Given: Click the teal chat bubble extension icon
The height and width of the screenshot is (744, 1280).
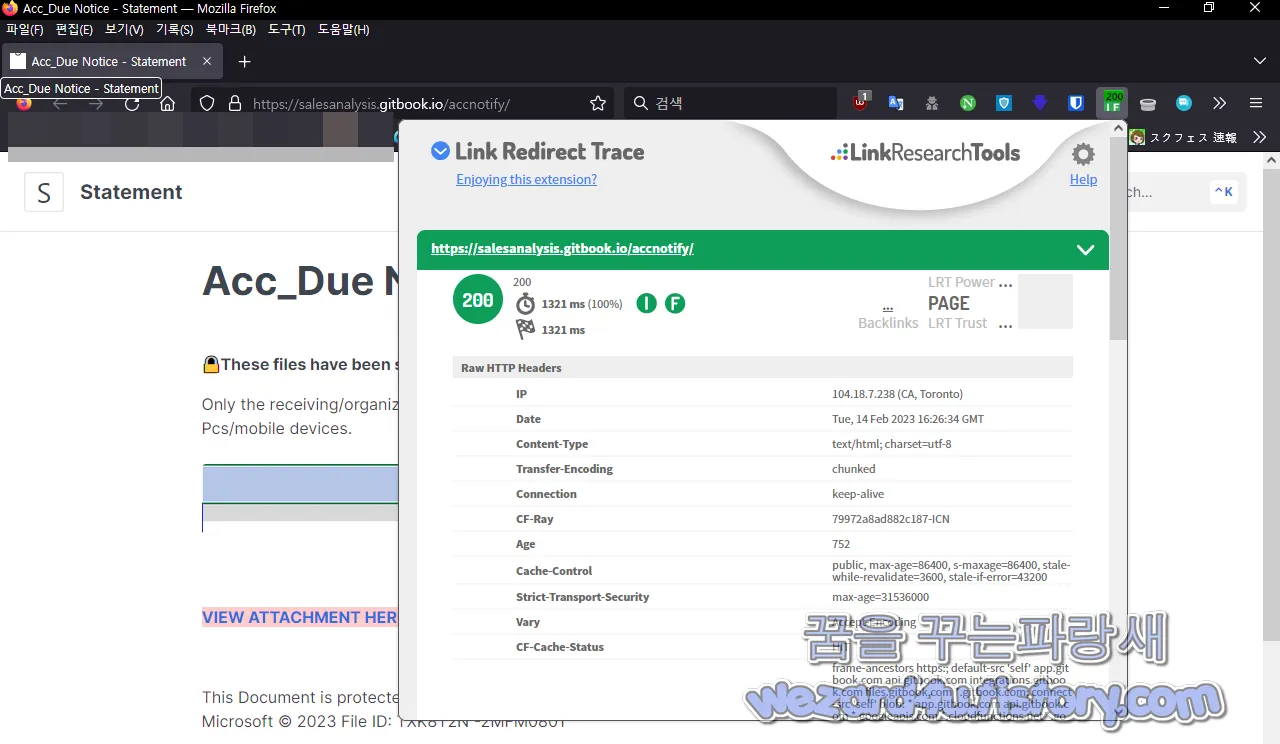Looking at the screenshot, I should pyautogui.click(x=1184, y=103).
